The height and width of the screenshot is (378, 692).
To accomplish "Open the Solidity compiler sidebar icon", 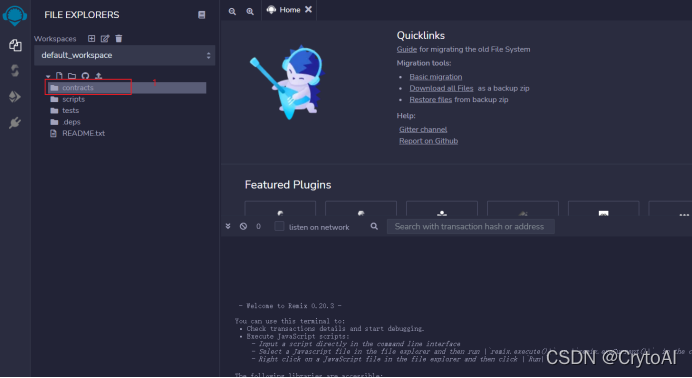I will click(x=15, y=71).
